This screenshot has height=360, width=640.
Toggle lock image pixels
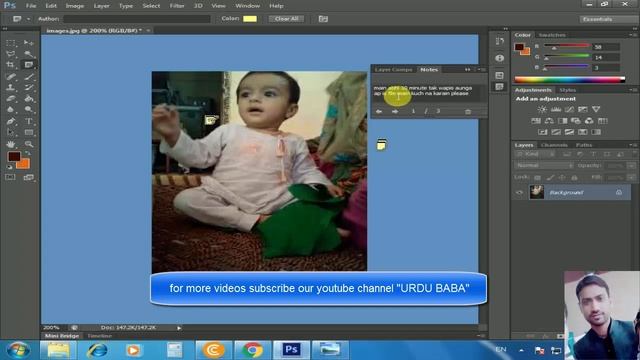[550, 178]
